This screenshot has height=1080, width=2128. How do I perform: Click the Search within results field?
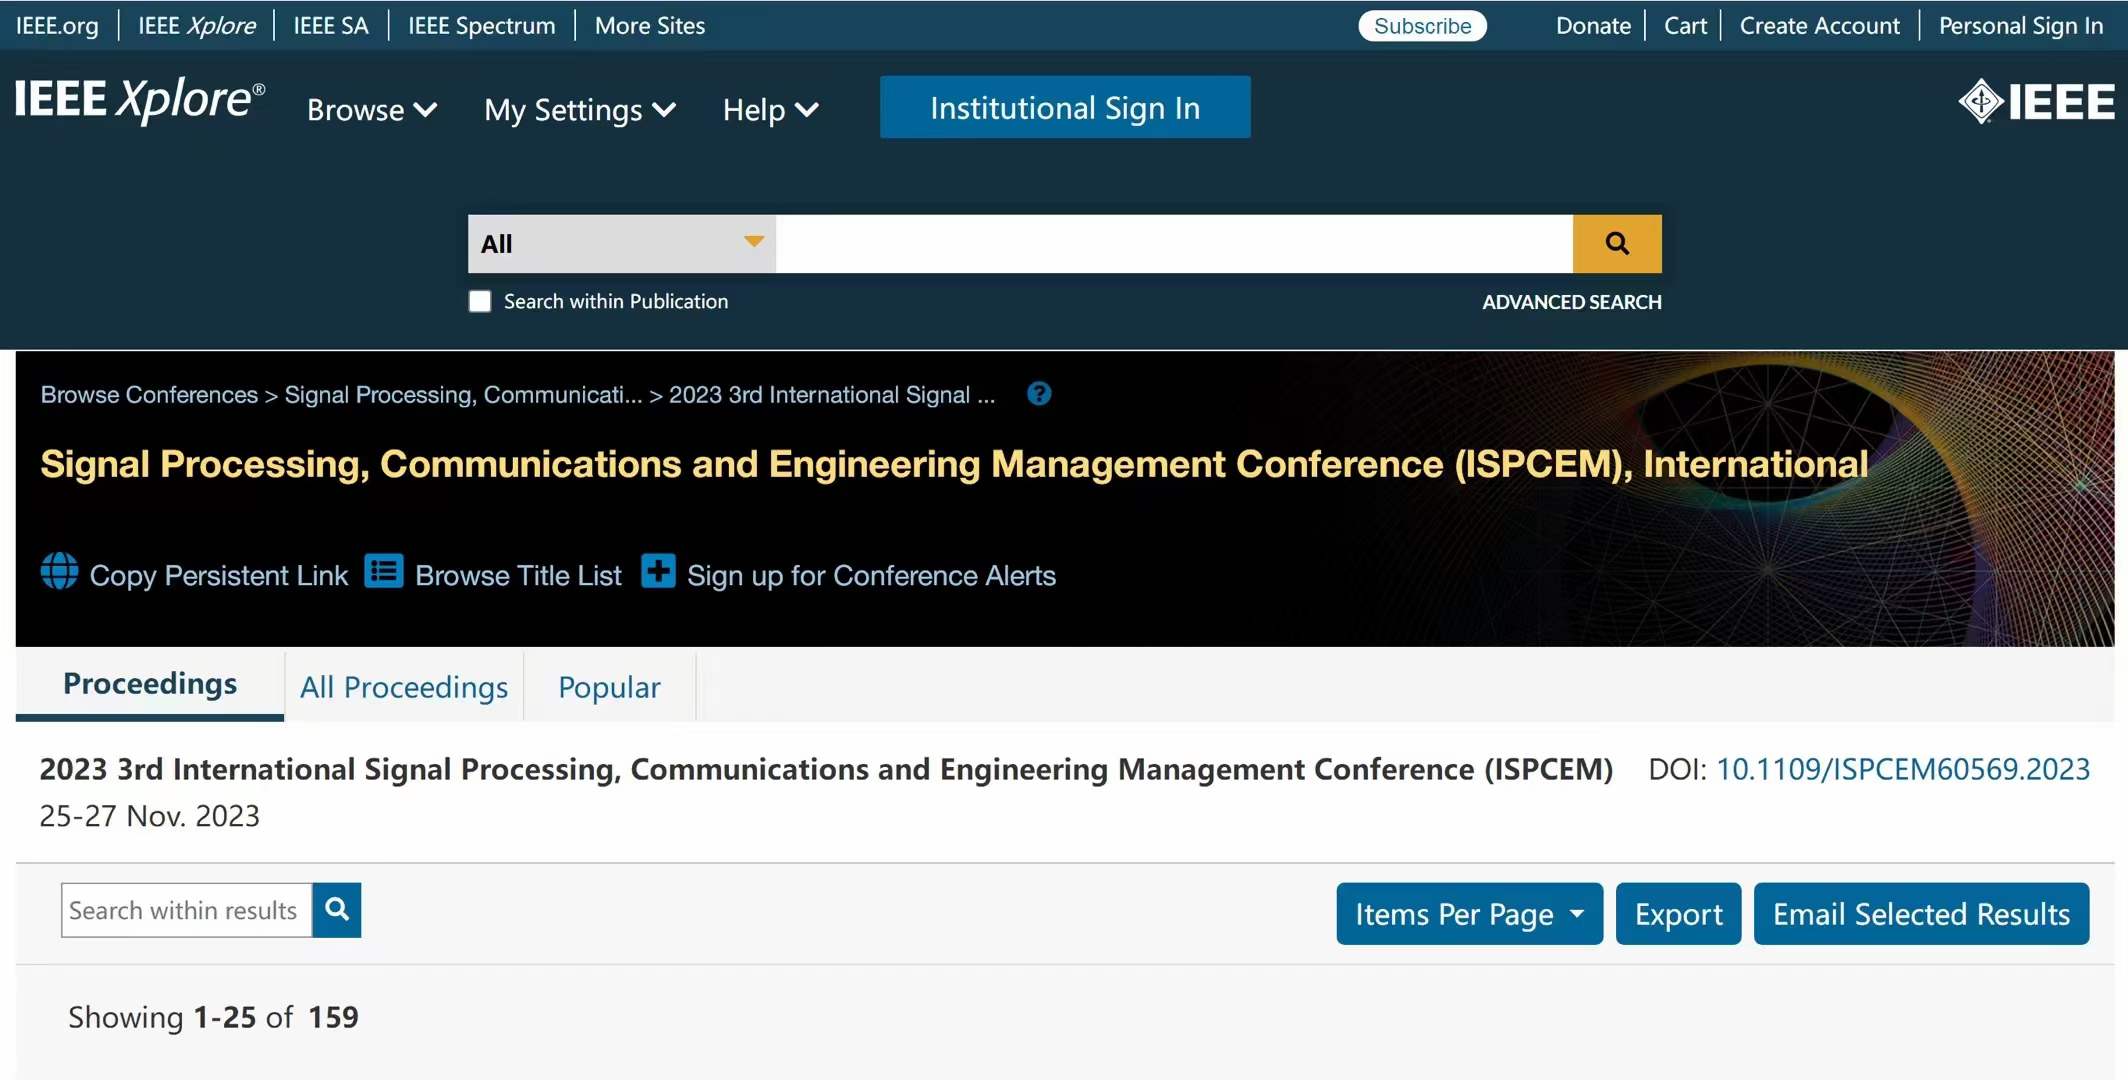click(187, 910)
